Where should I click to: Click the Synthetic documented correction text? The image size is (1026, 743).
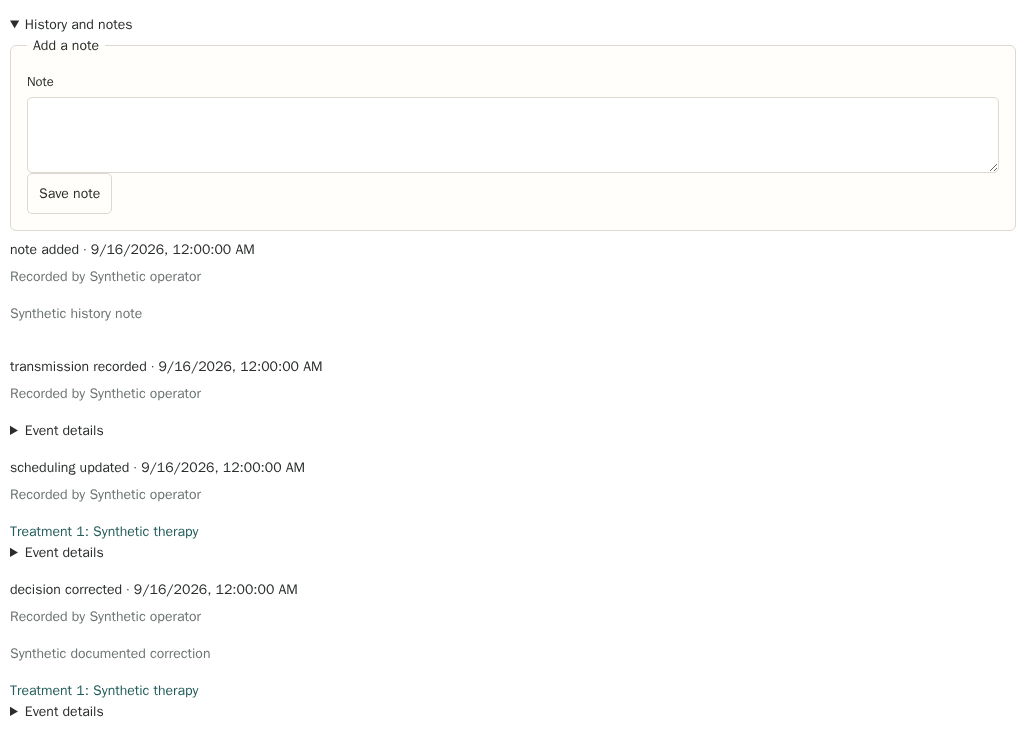pyautogui.click(x=110, y=653)
